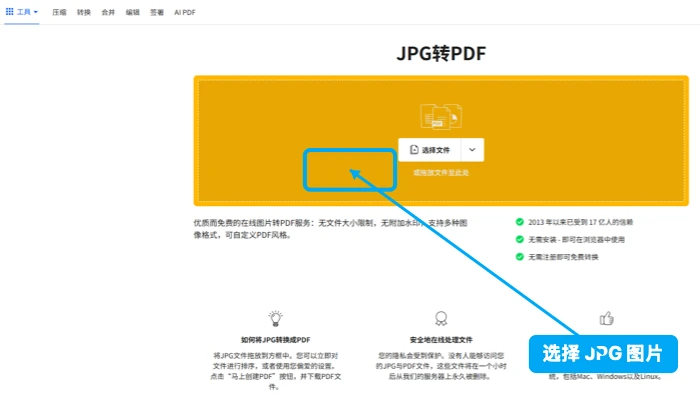Click the description starting 优质而免费的在线图片转PDF服务

330,229
